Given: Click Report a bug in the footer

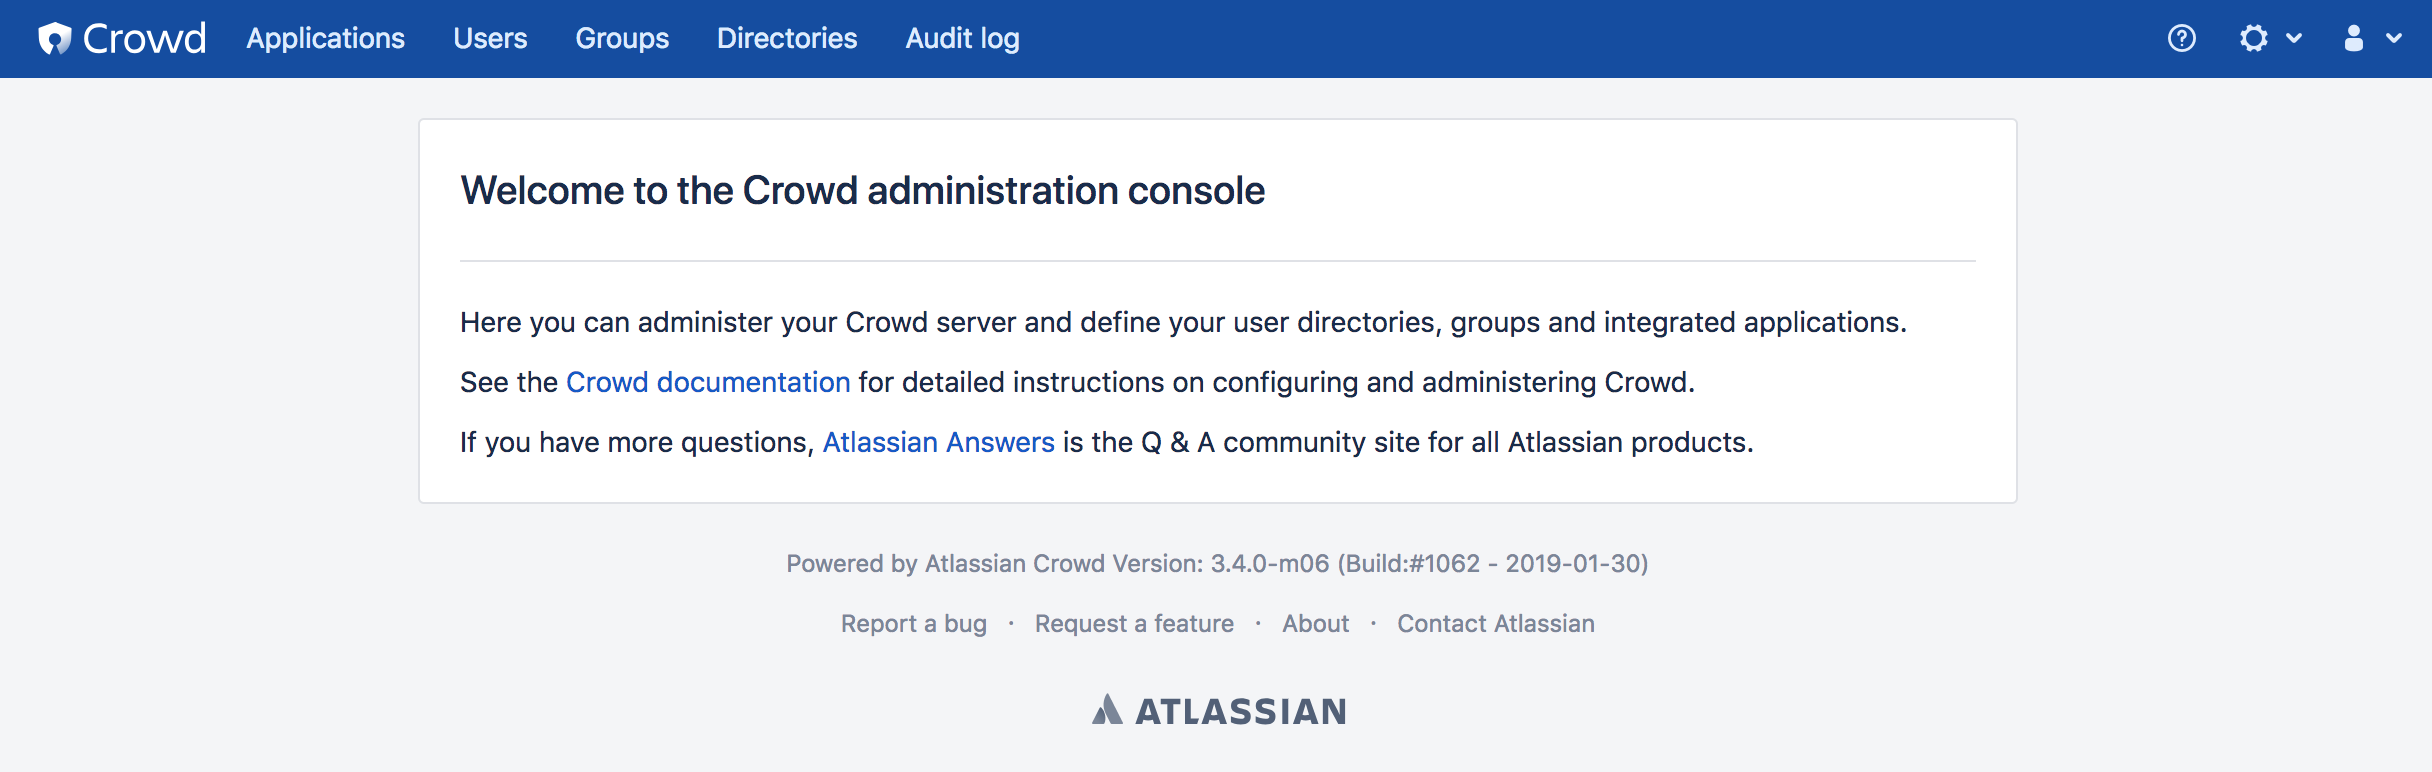Looking at the screenshot, I should [913, 623].
